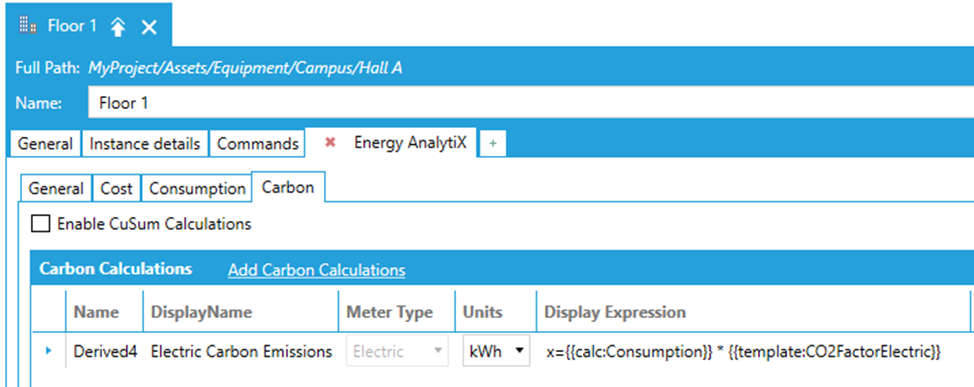Remove Energy AnalytiX via the red x icon
Screen dimensions: 974x387
[330, 143]
